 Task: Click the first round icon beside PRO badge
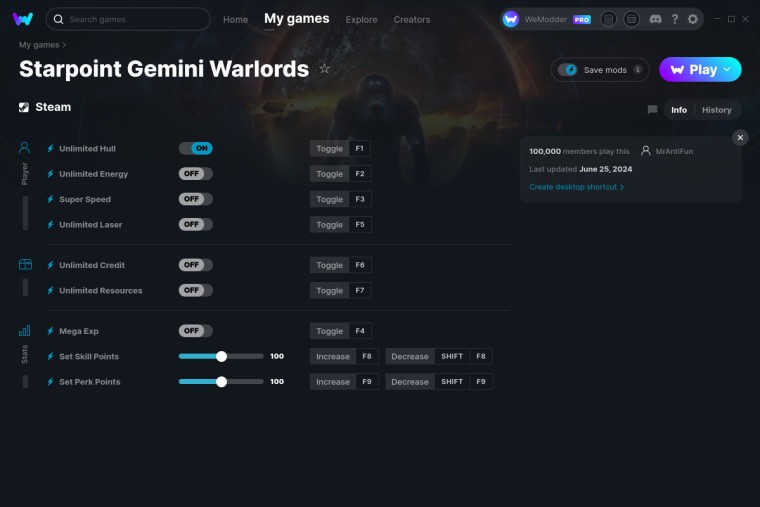pyautogui.click(x=608, y=19)
